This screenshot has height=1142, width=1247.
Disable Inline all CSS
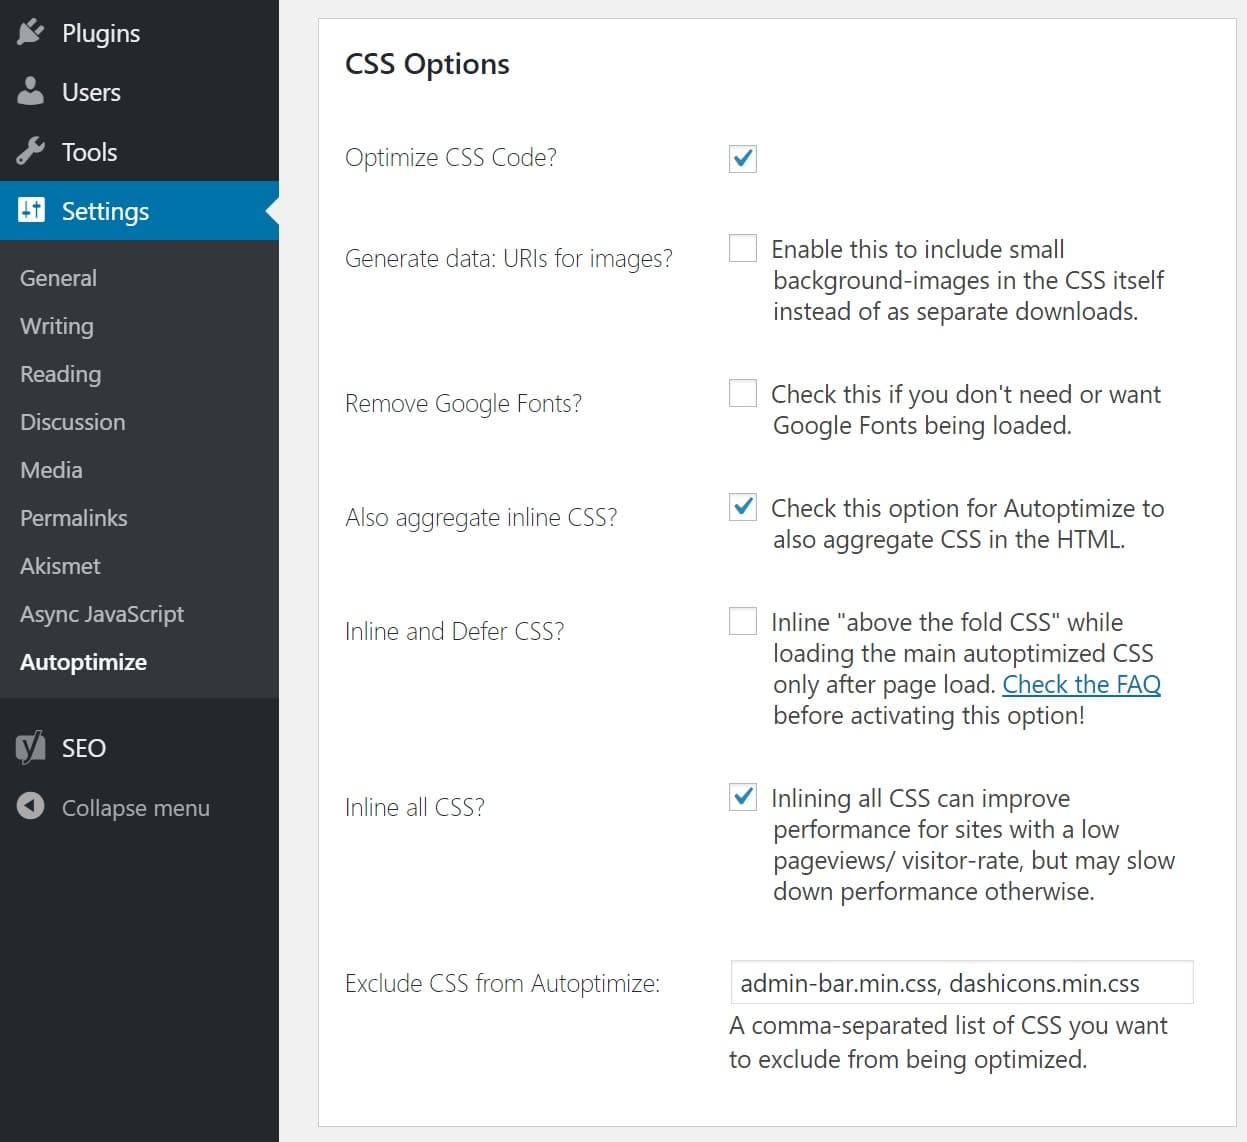742,798
